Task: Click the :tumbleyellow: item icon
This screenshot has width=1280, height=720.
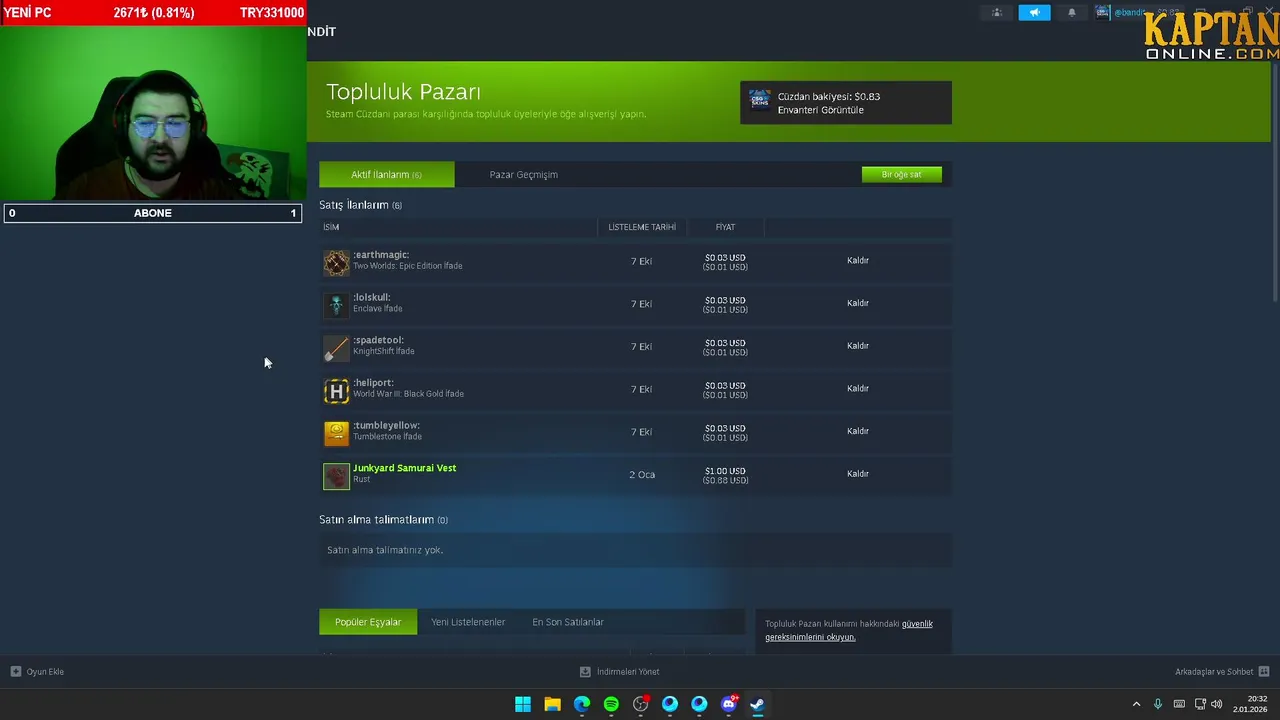Action: 336,433
